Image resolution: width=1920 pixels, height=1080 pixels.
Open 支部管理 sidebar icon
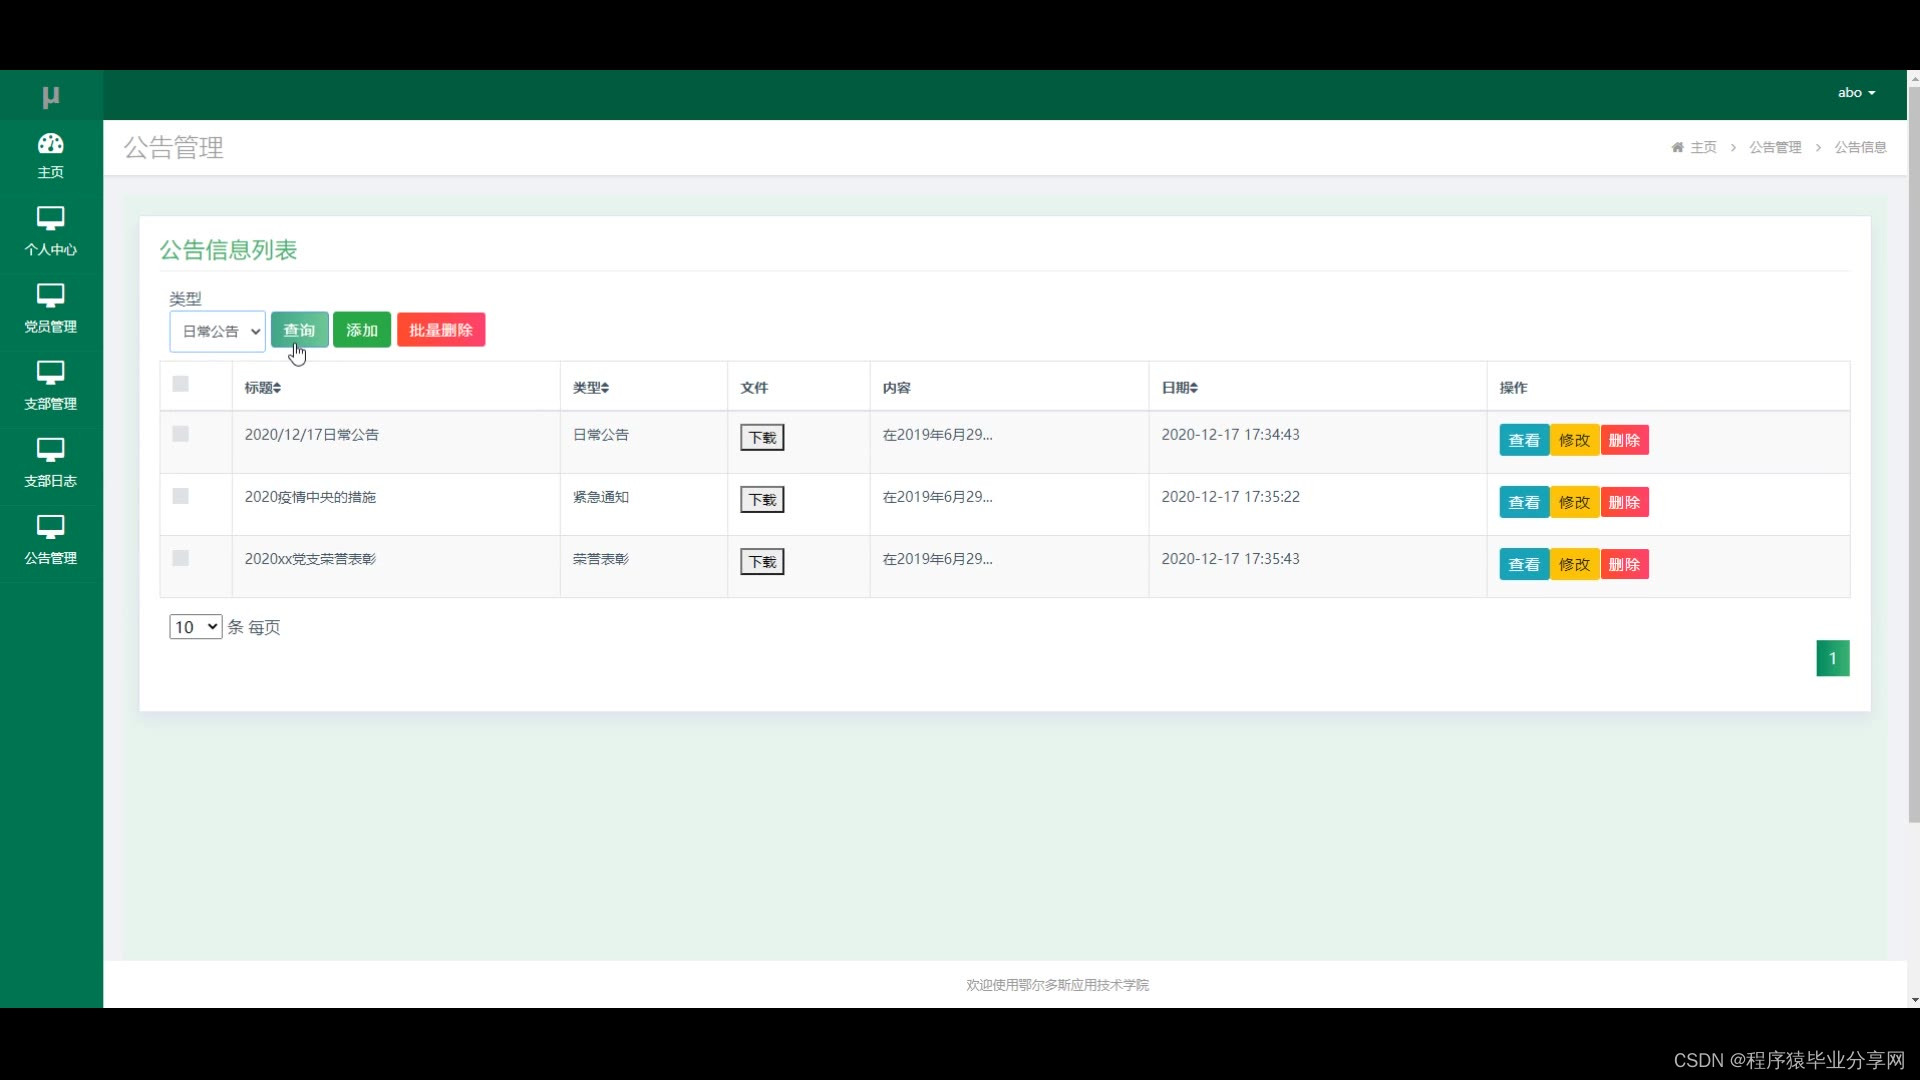point(50,372)
